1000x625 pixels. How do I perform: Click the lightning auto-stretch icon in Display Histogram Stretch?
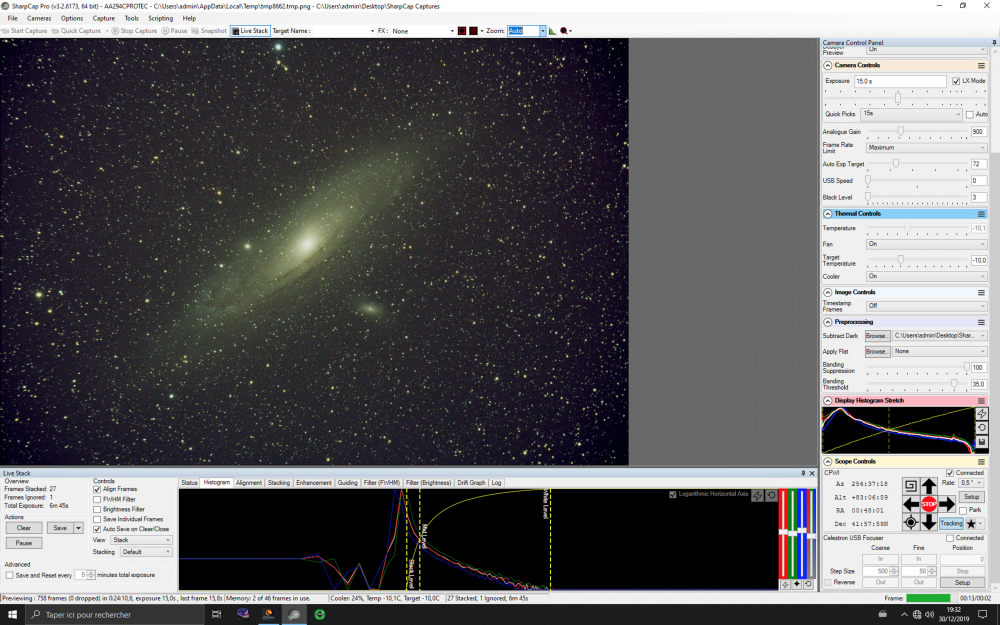point(981,414)
